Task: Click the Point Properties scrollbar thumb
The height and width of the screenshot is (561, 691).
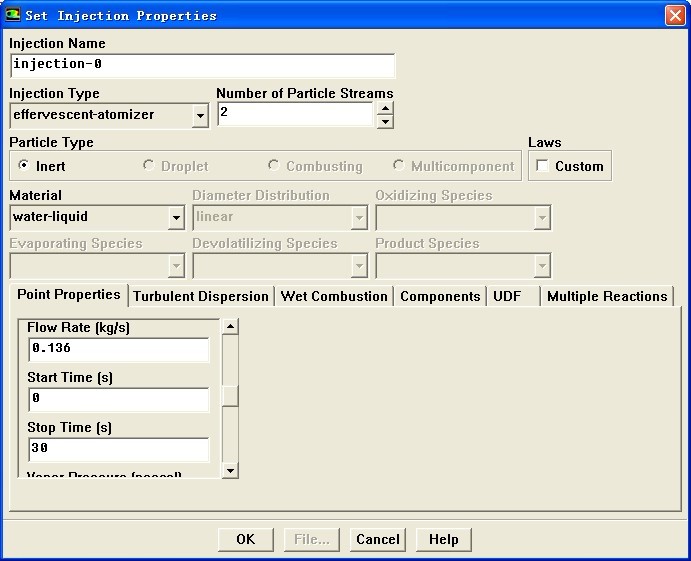Action: click(230, 395)
